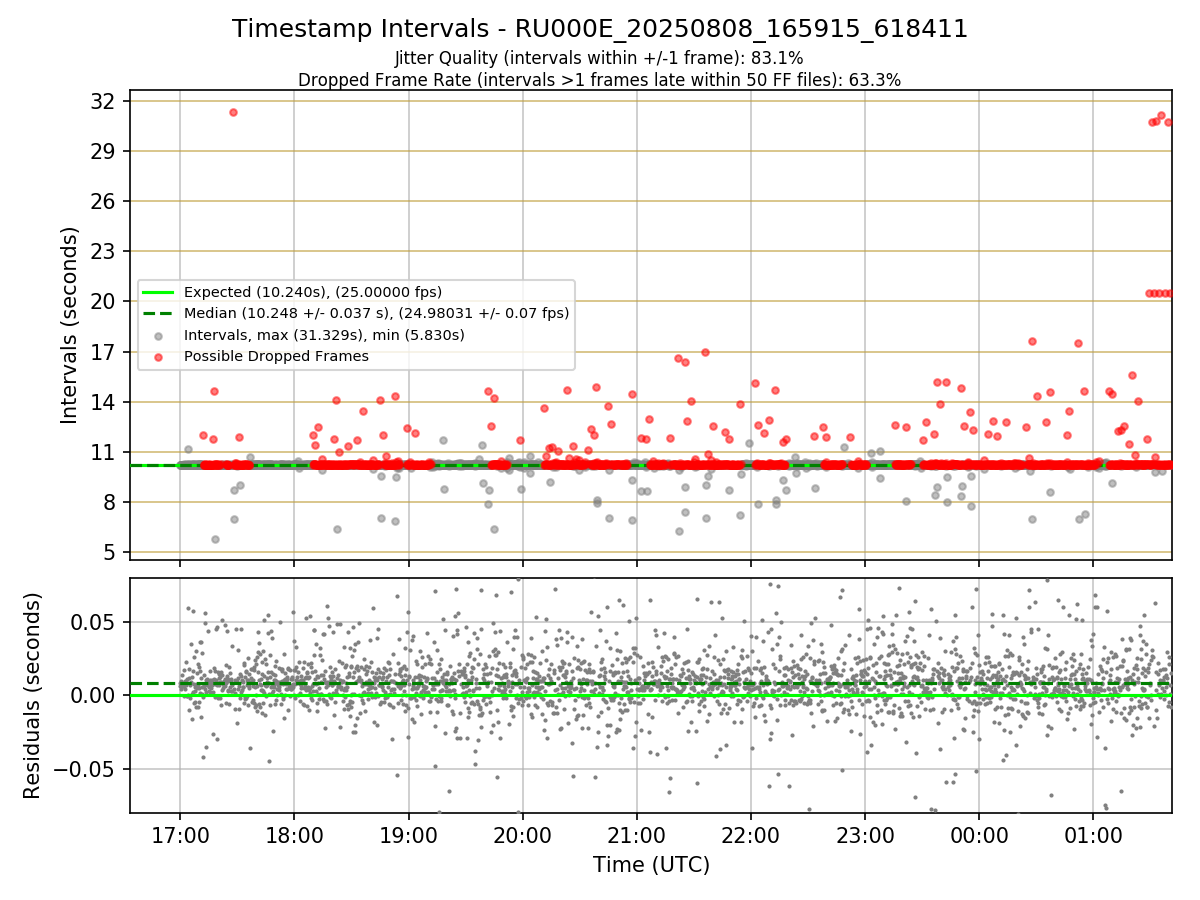The width and height of the screenshot is (1200, 900).
Task: Select the 'Dropped Frame Rate' subtitle line
Action: tap(600, 80)
